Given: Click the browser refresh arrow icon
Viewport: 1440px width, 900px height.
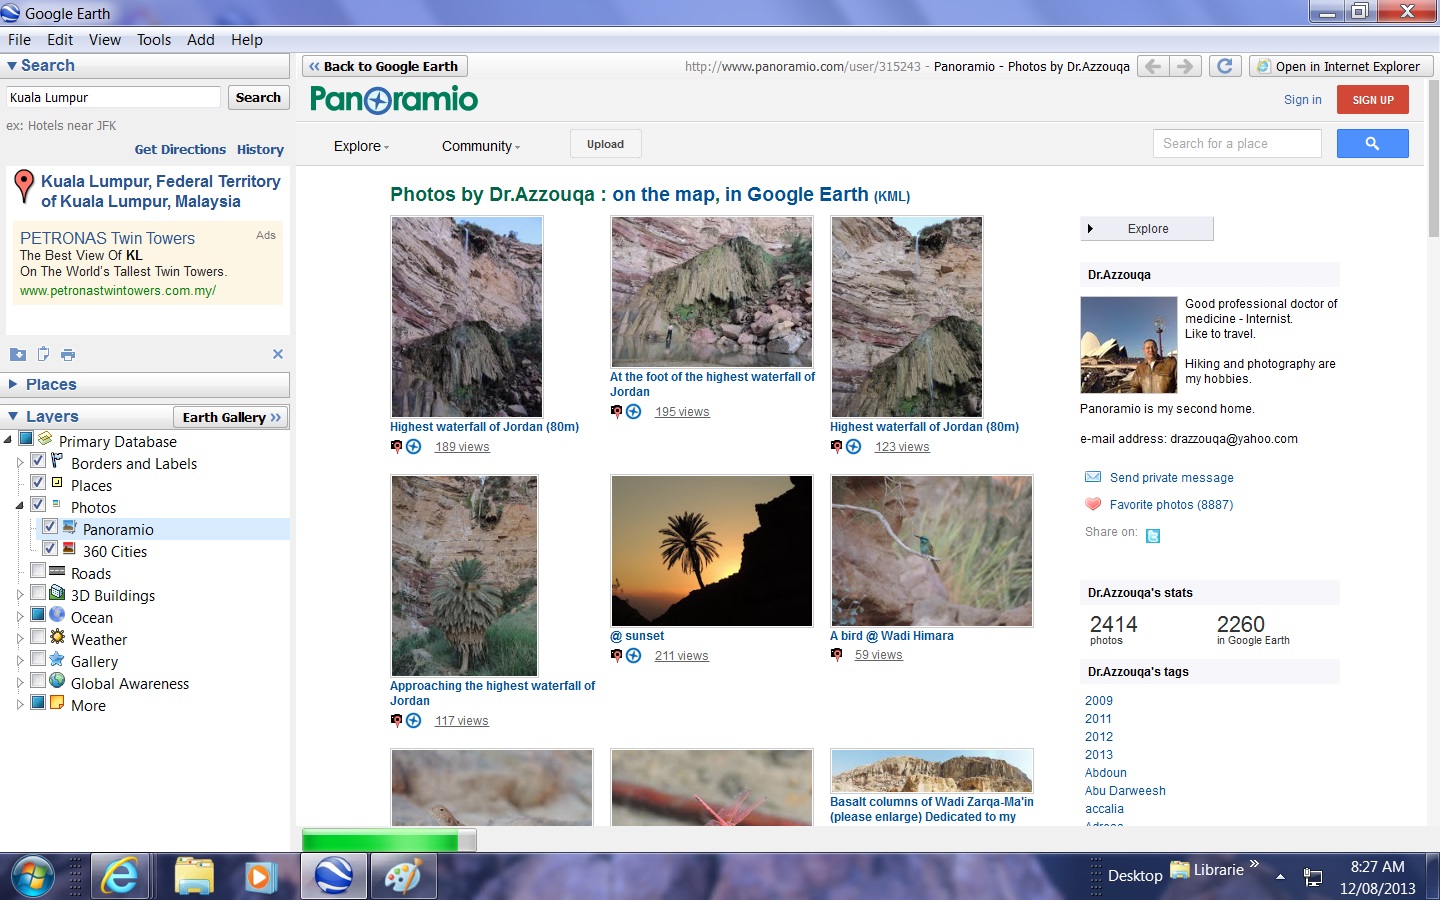Looking at the screenshot, I should click(1224, 66).
